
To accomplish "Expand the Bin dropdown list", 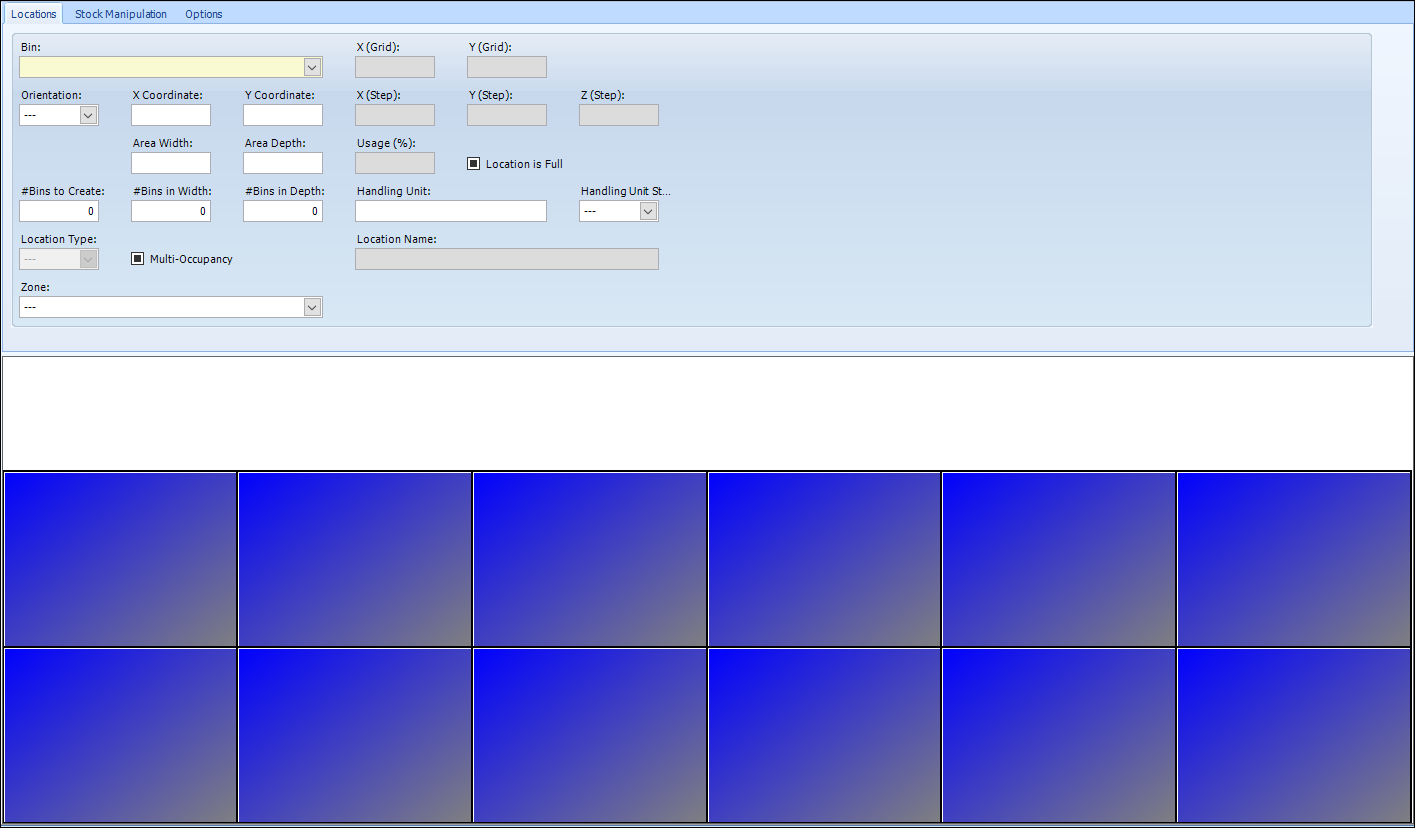I will (312, 67).
